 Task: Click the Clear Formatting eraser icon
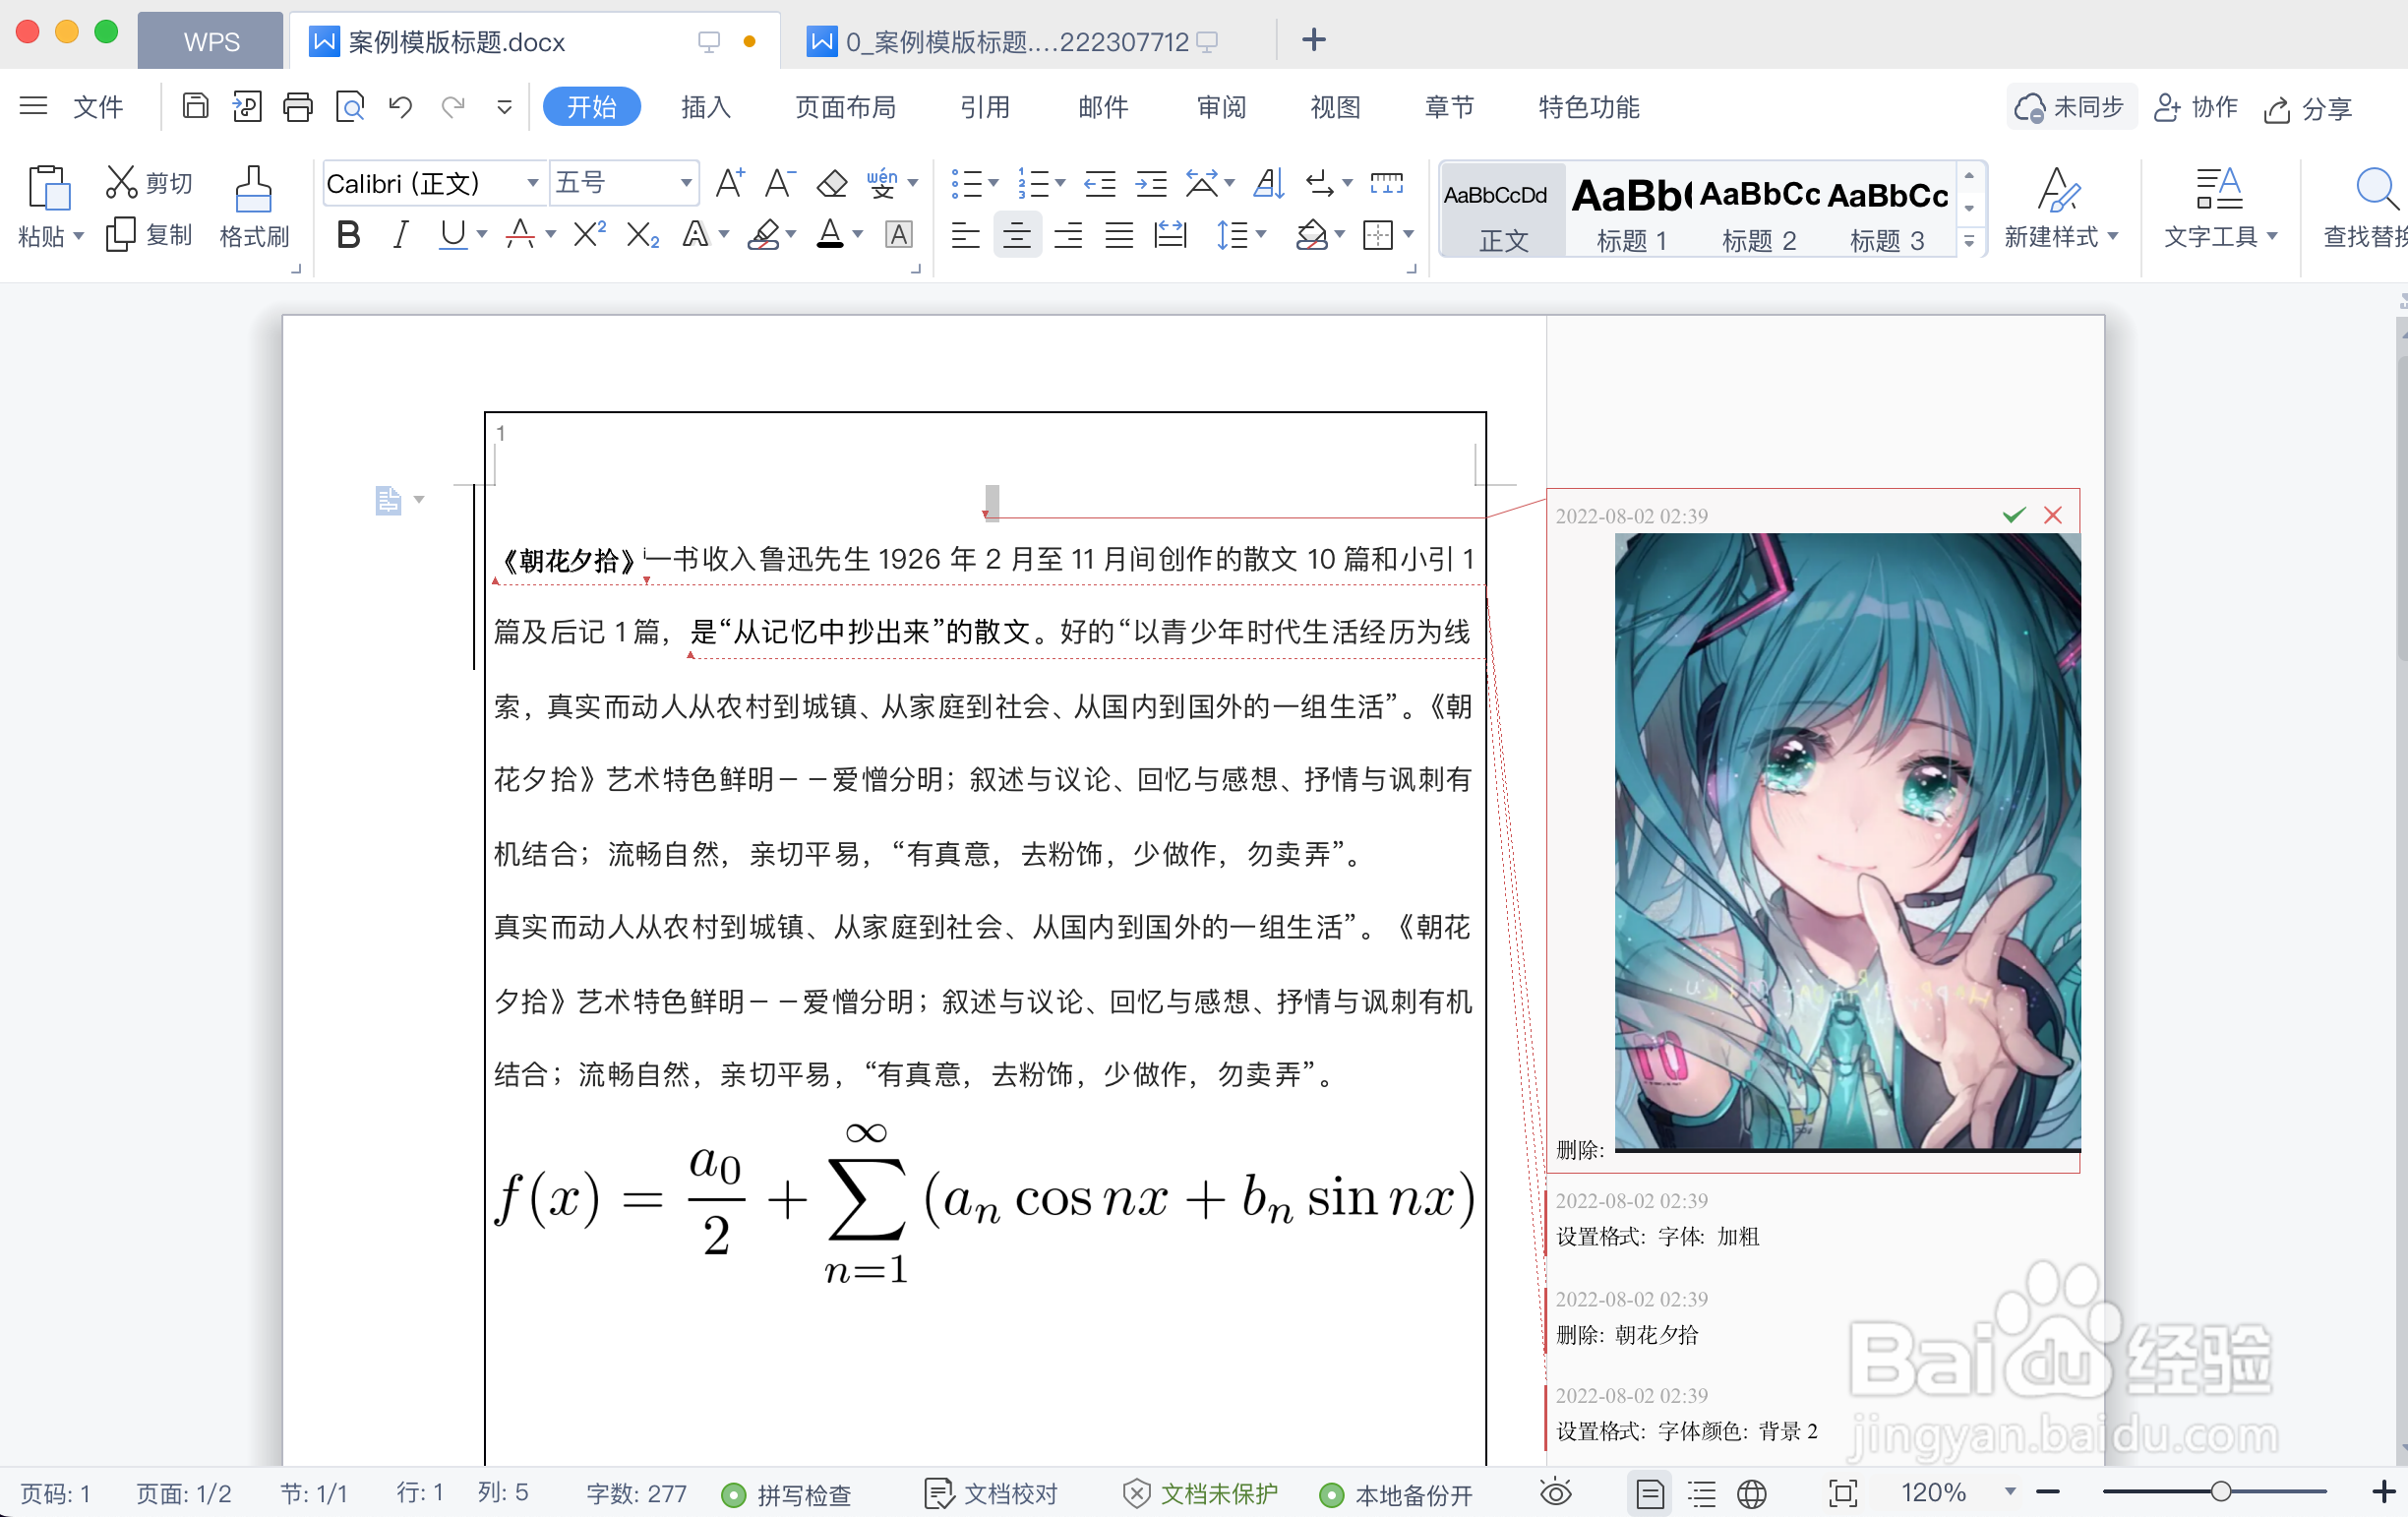coord(831,184)
